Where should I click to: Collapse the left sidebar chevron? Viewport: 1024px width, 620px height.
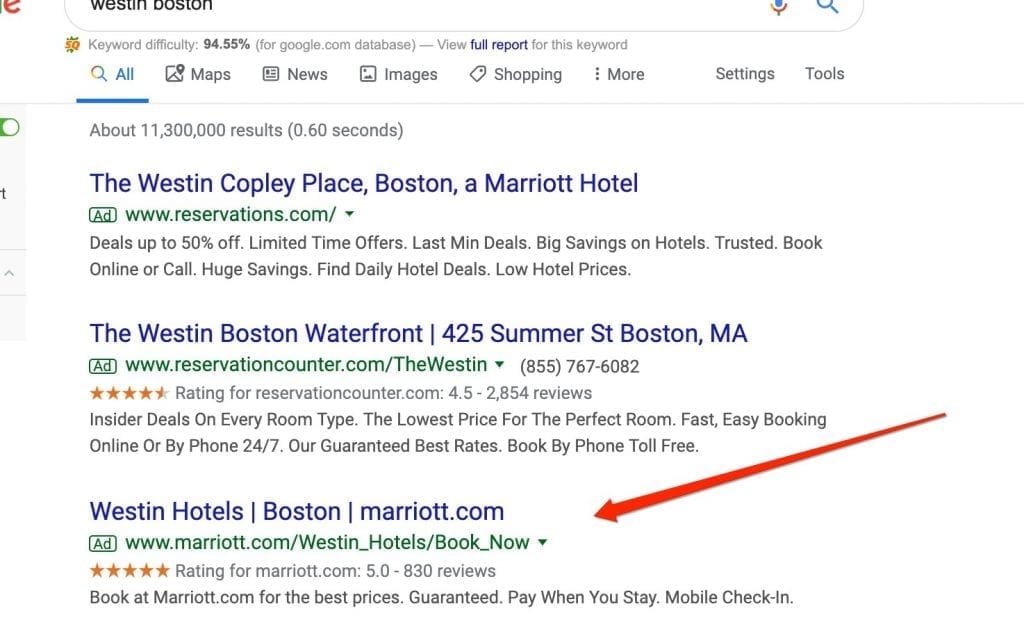[x=9, y=273]
